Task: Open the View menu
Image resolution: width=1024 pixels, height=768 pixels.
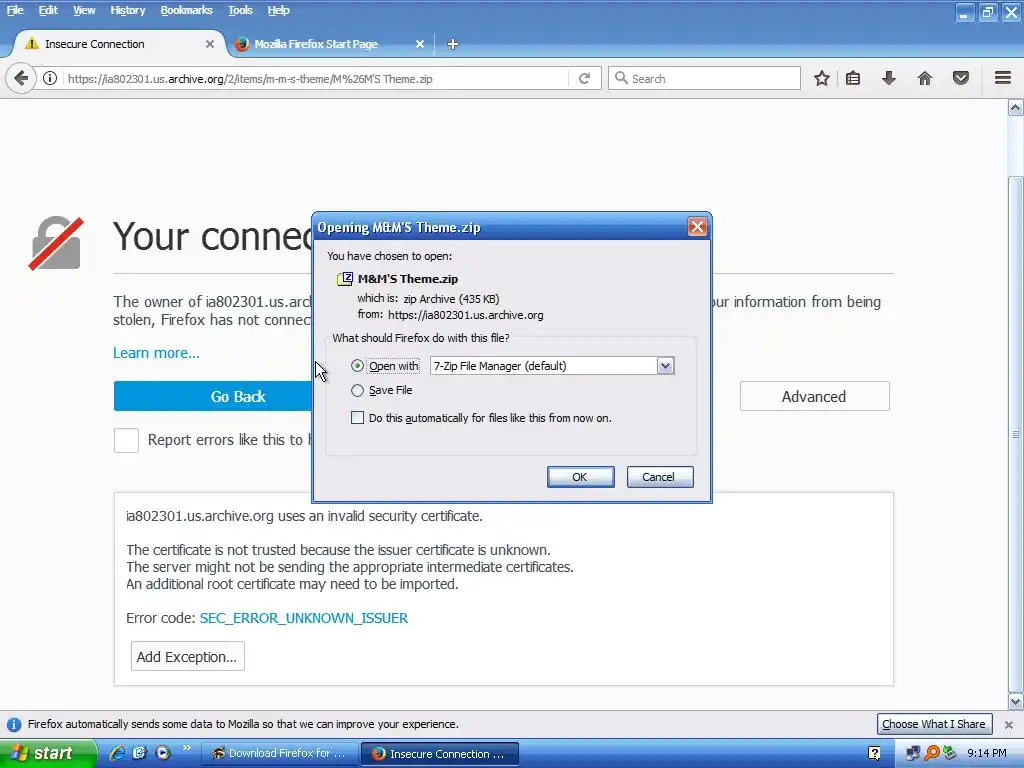Action: 84,10
